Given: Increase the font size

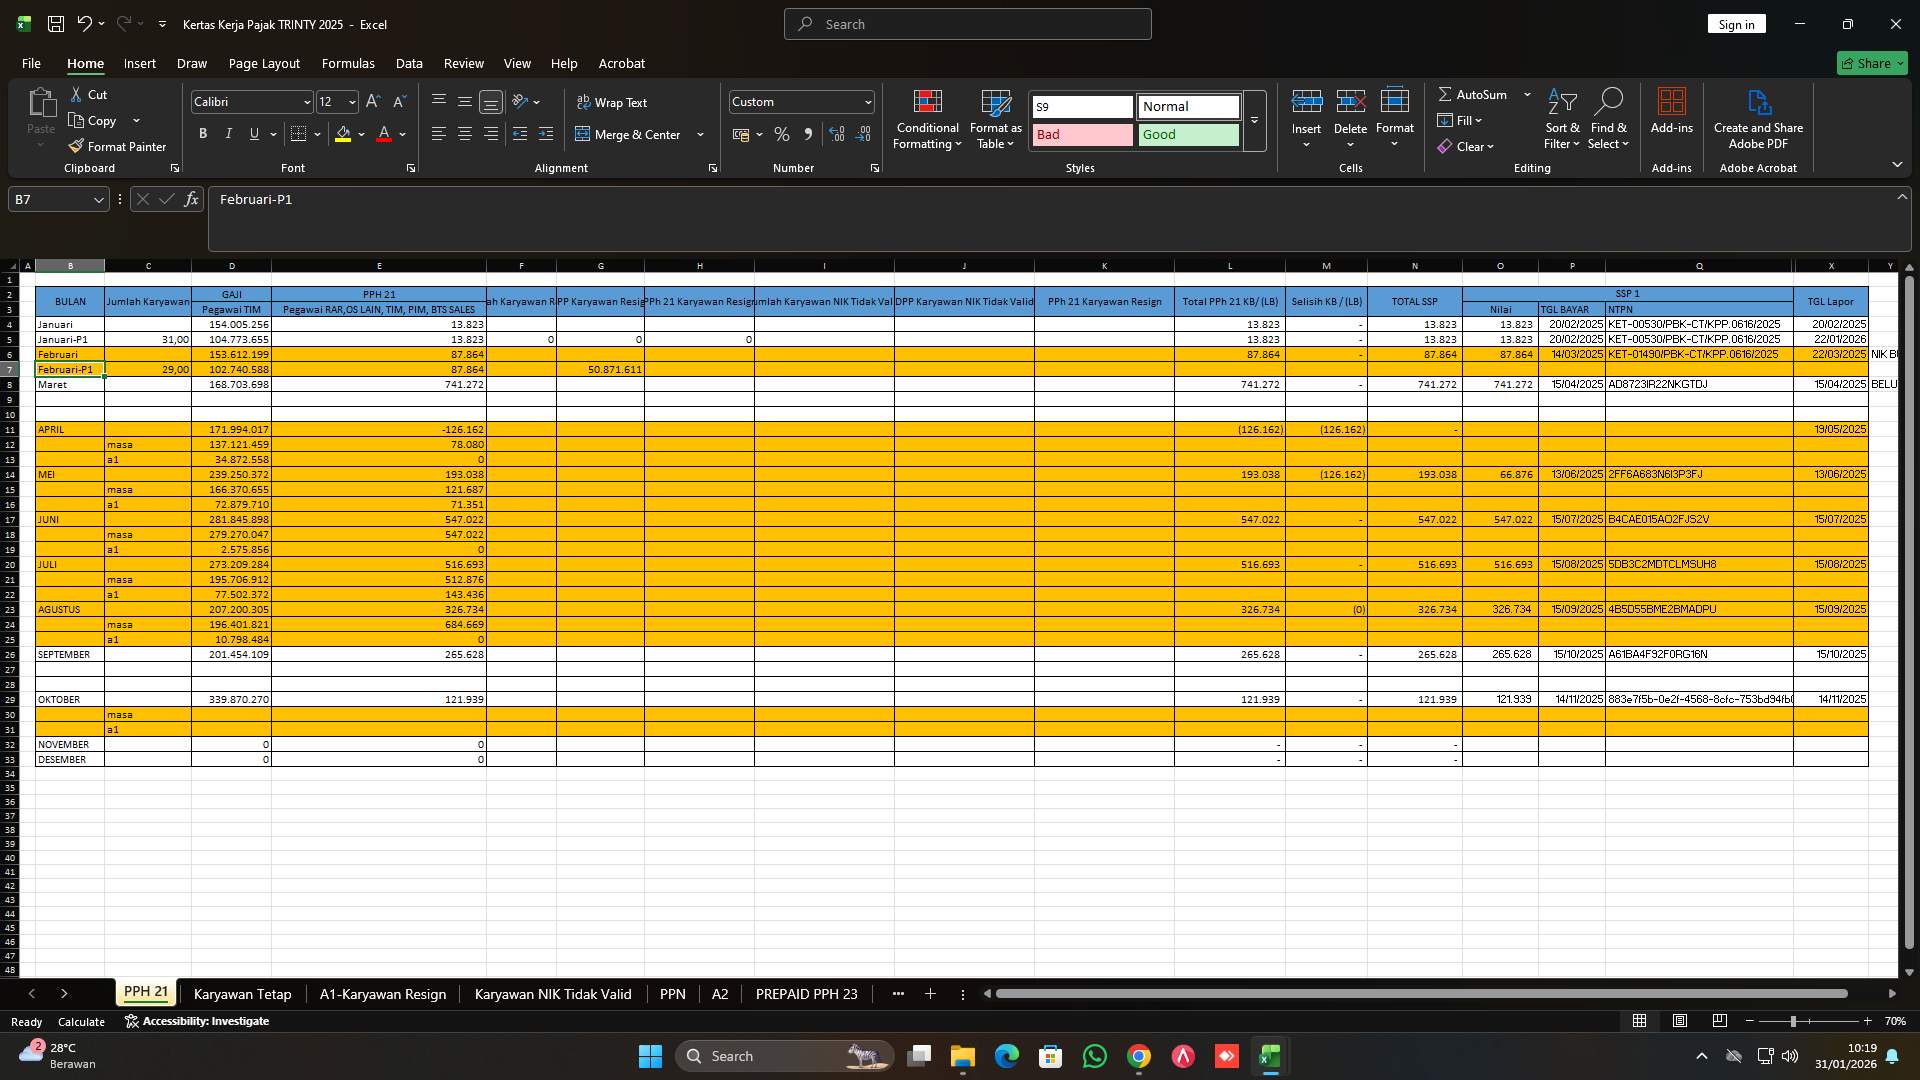Looking at the screenshot, I should tap(372, 101).
